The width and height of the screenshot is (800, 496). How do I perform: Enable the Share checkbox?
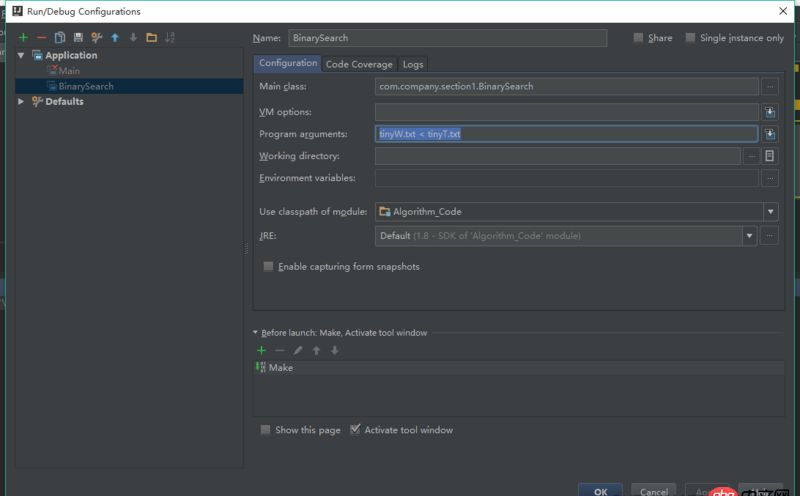click(639, 38)
